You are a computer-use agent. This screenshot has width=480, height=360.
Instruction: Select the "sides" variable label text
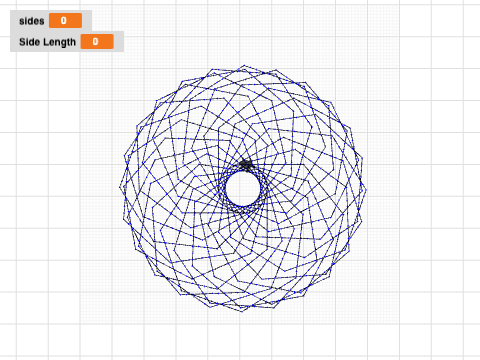[32, 21]
